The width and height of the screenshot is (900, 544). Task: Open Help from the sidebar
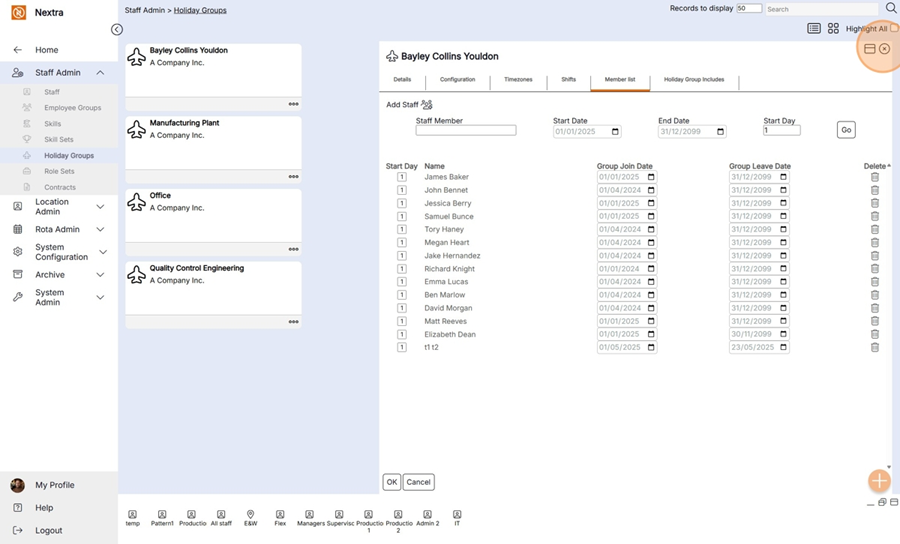pyautogui.click(x=44, y=508)
